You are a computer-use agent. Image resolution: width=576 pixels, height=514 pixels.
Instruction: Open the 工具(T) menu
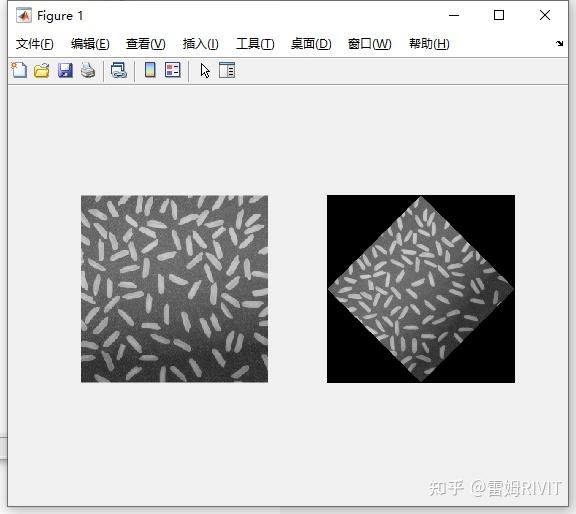(255, 44)
